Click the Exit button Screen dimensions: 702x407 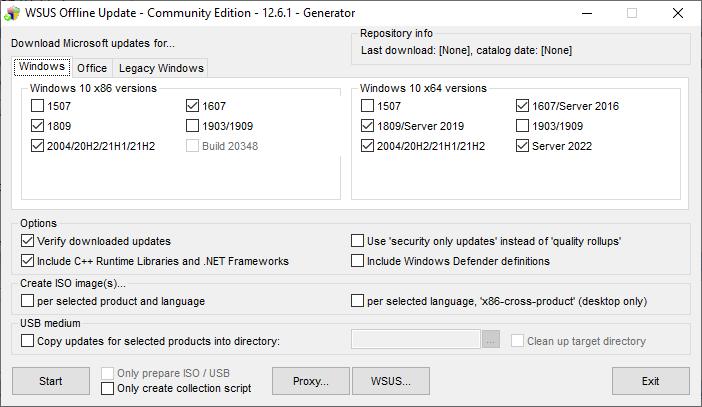[651, 381]
